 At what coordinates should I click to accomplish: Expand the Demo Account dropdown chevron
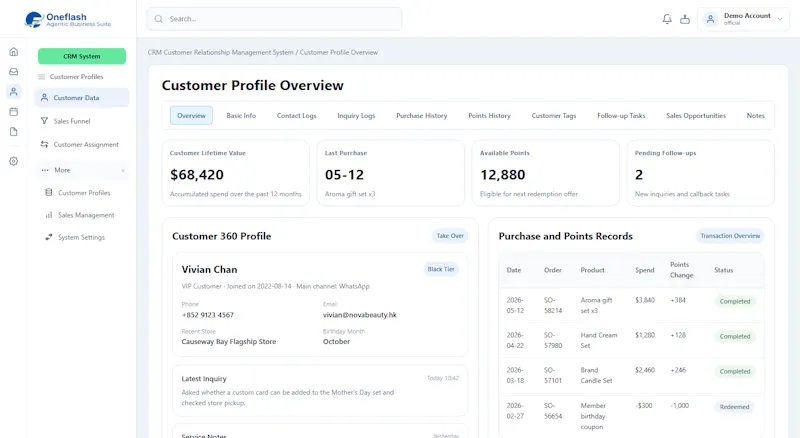[780, 19]
